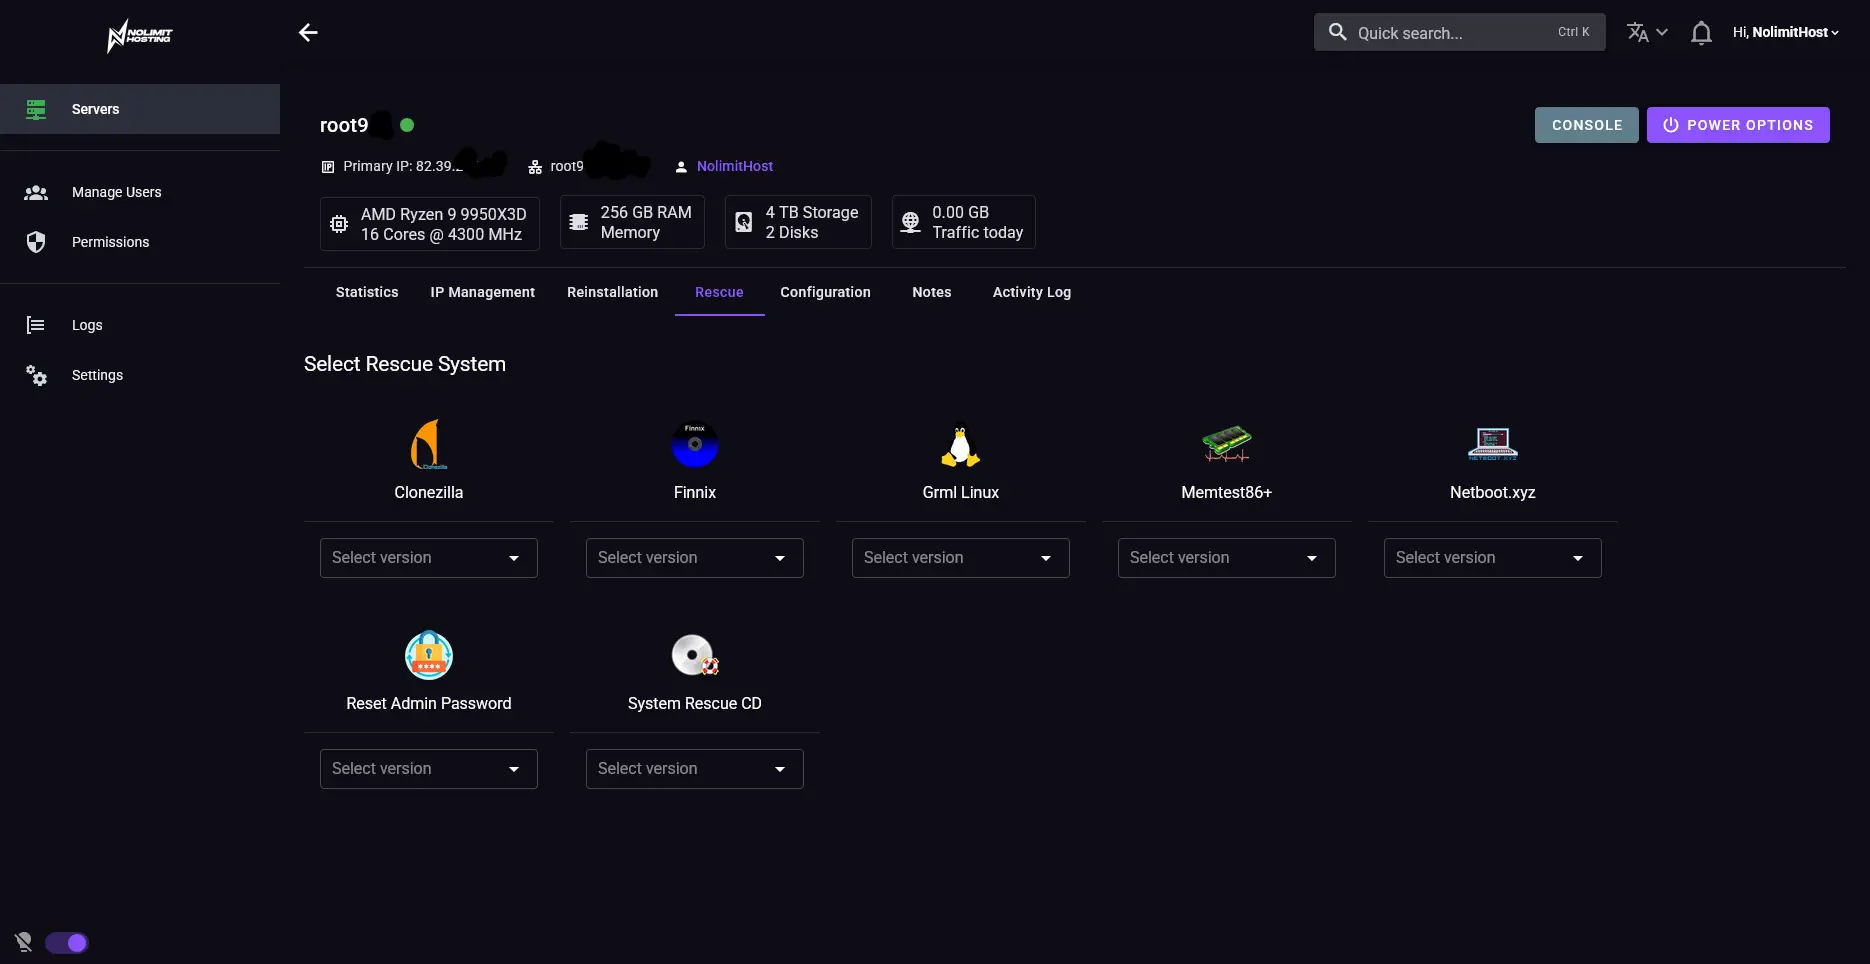The height and width of the screenshot is (964, 1870).
Task: Open the language translate icon menu
Action: click(x=1647, y=33)
